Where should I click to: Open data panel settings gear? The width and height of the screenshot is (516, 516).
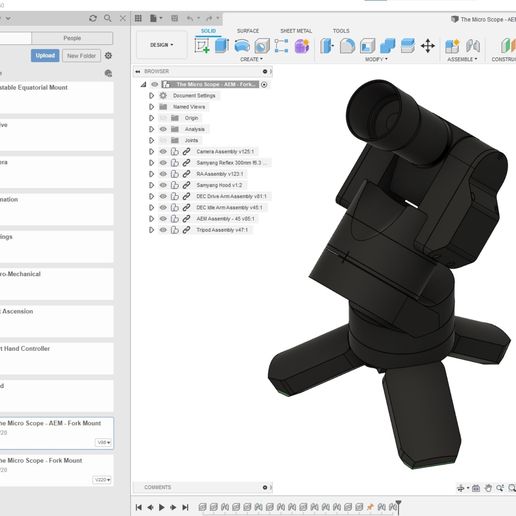pos(108,55)
